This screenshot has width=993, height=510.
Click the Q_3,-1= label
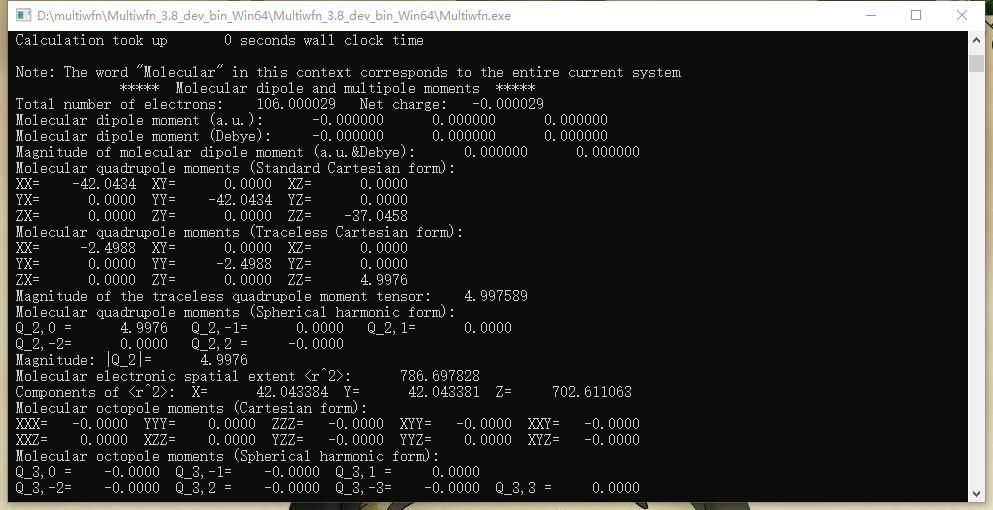[203, 472]
